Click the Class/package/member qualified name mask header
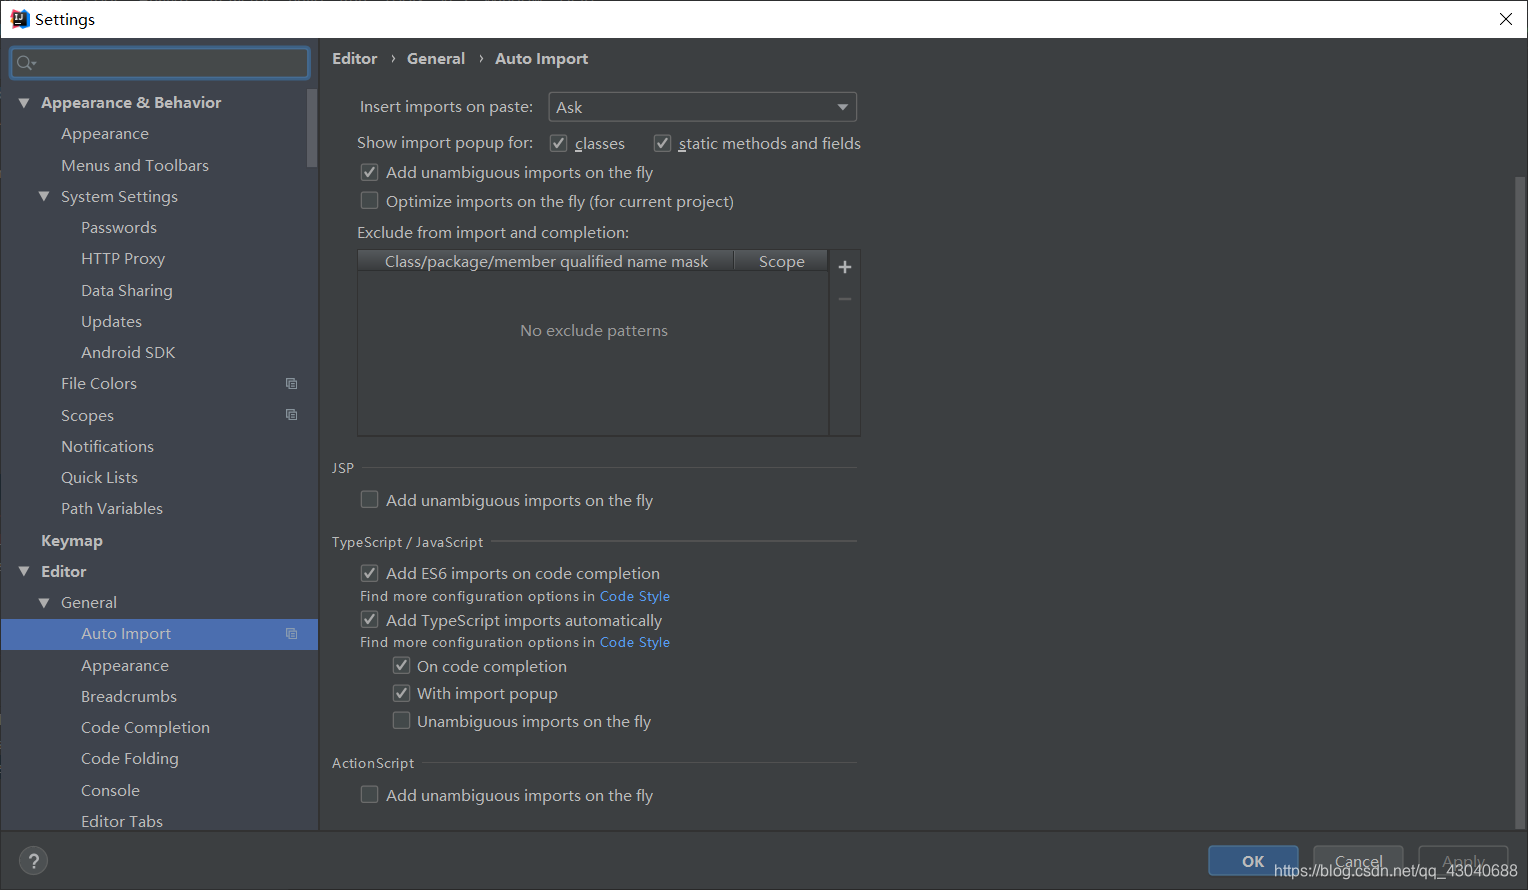This screenshot has height=890, width=1528. point(546,262)
